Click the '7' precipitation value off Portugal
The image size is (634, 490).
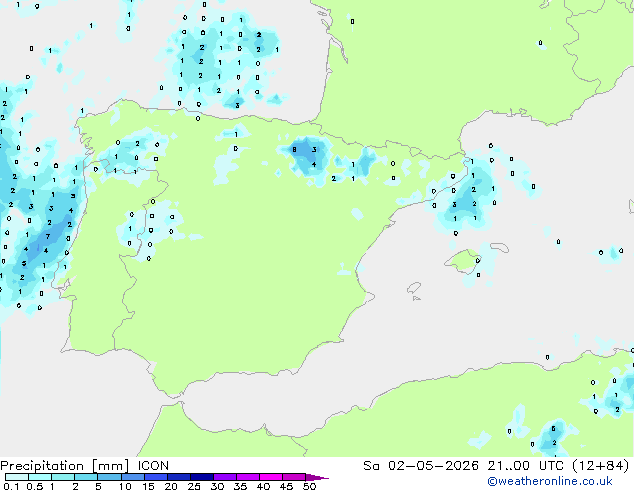(48, 237)
